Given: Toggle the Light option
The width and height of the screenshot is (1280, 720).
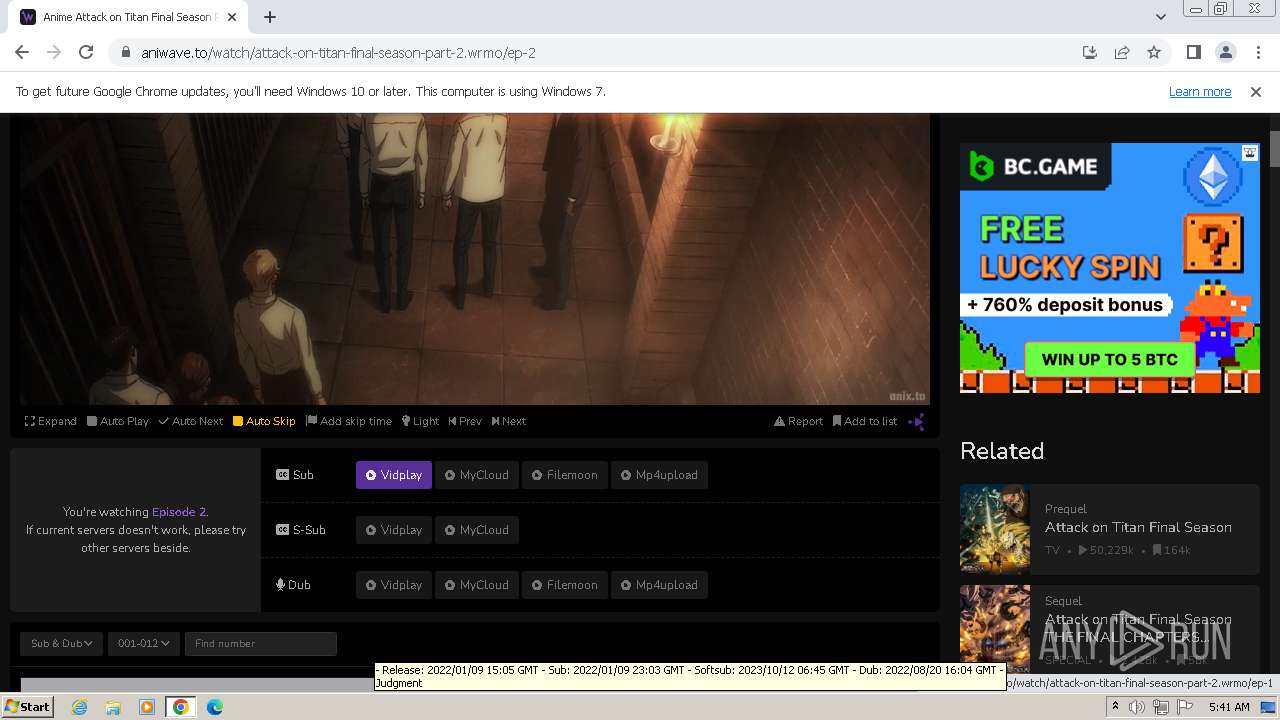Looking at the screenshot, I should click(x=420, y=421).
